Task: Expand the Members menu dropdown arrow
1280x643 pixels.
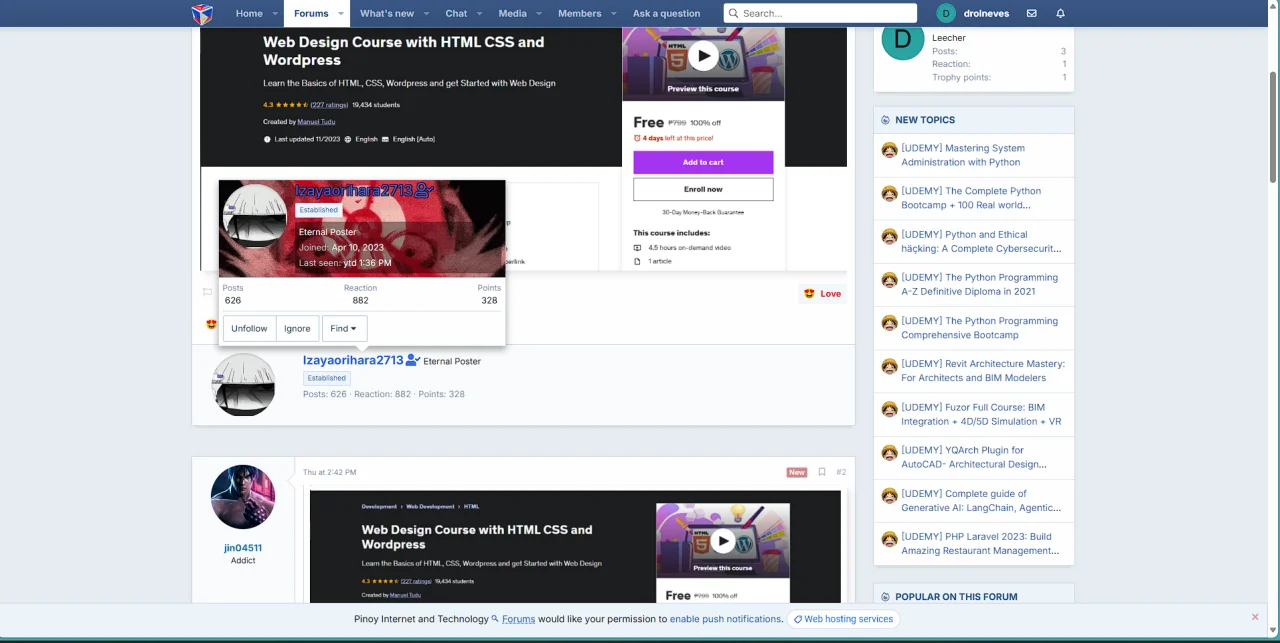Action: 613,13
